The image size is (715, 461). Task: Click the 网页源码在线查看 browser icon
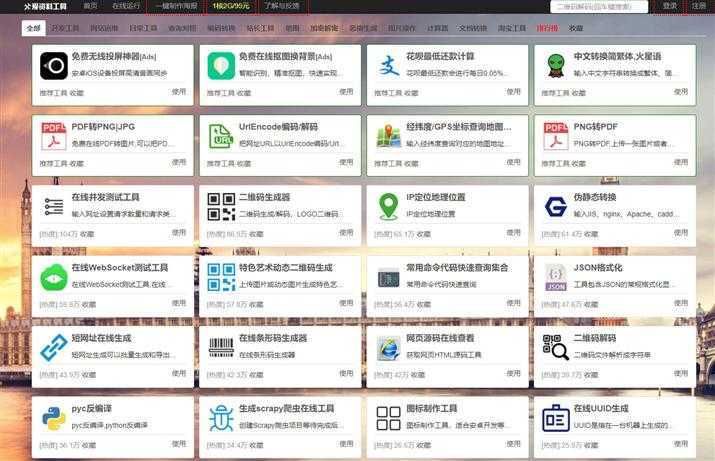(388, 347)
